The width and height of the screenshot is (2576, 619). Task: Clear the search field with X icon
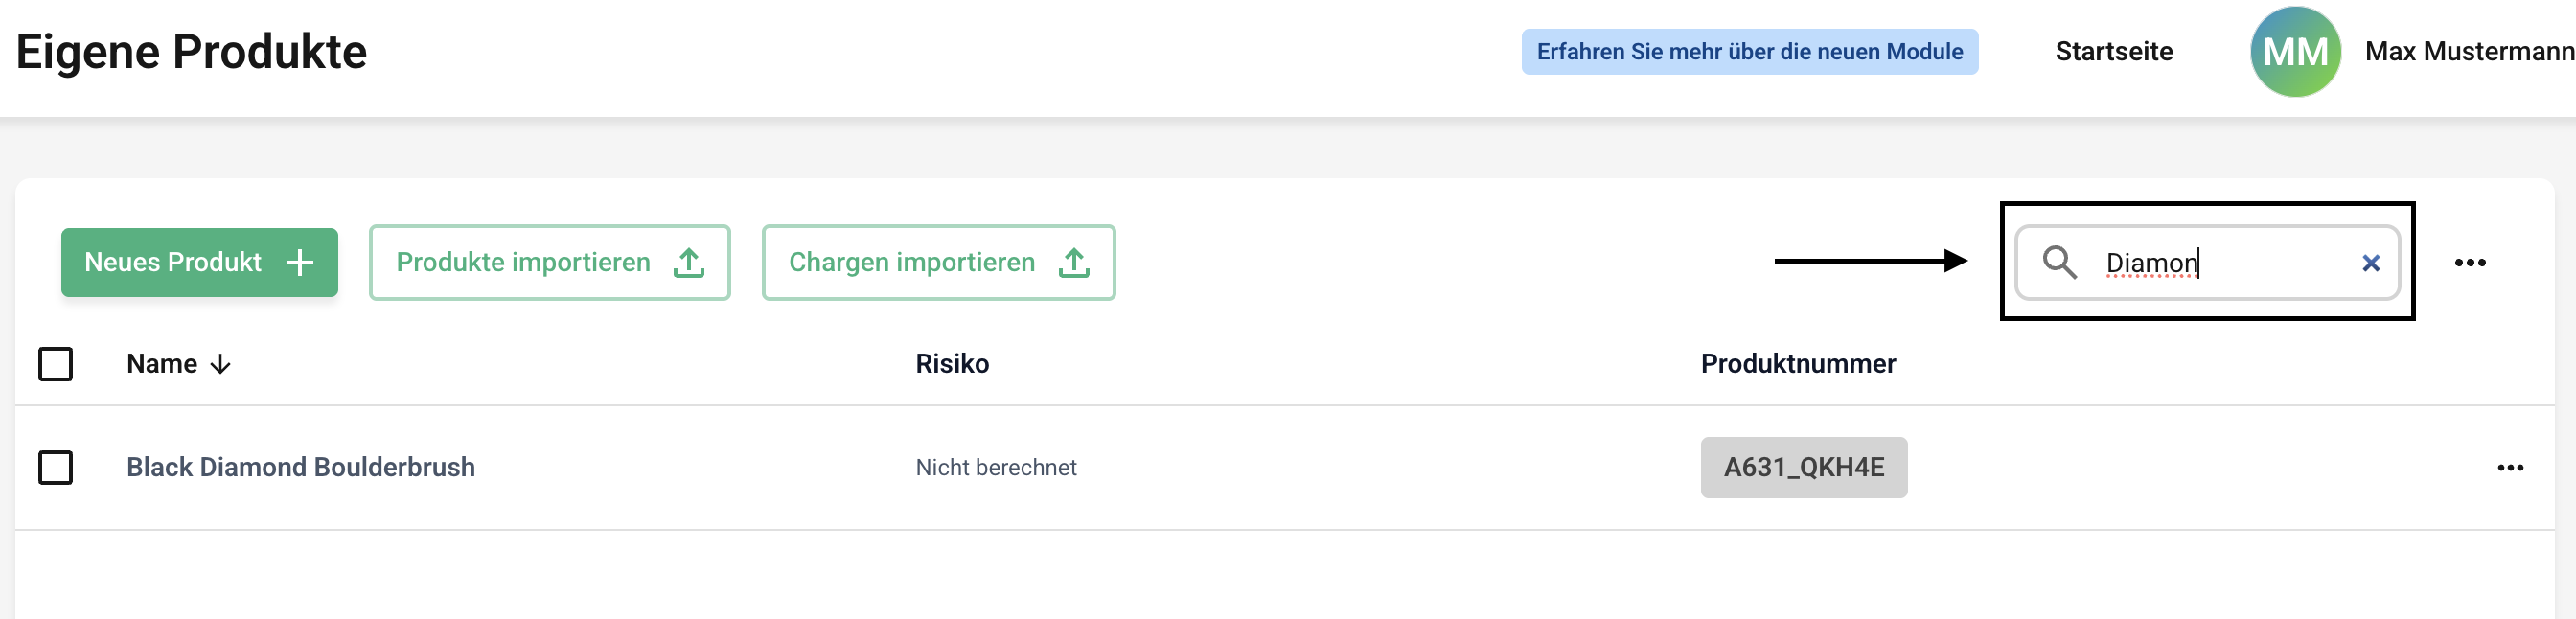[x=2370, y=263]
